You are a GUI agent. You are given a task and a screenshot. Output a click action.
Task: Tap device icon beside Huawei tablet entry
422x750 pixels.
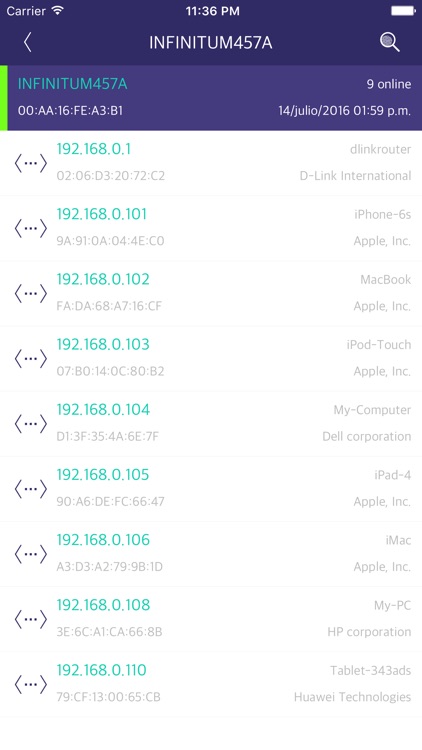[x=31, y=684]
